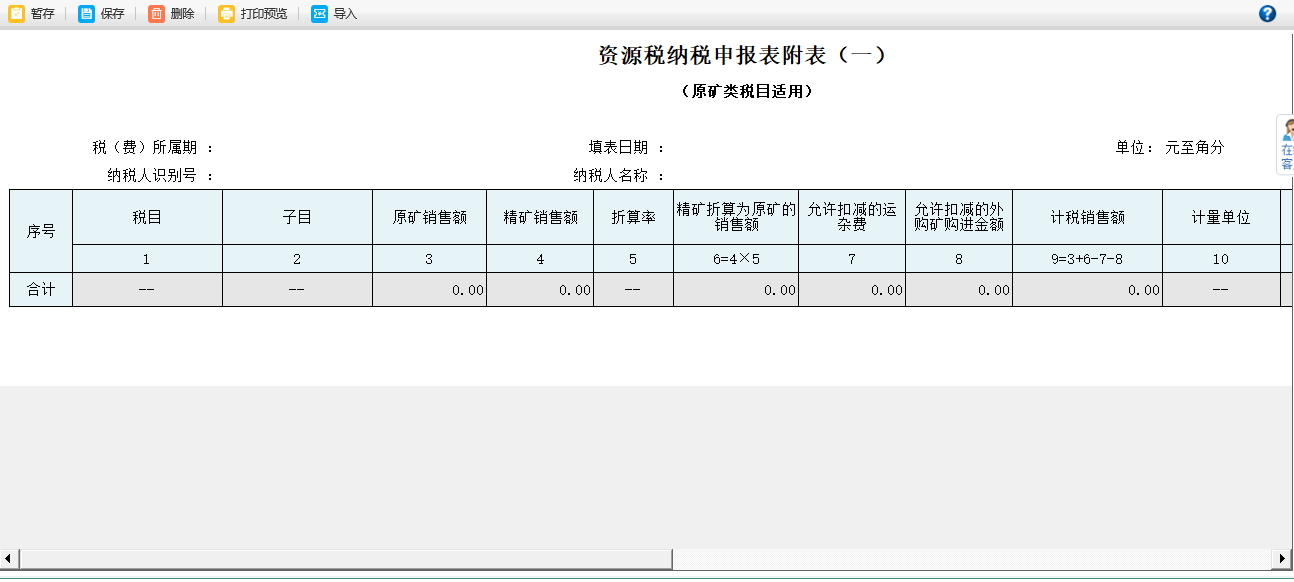
Task: Open print preview with the 打印预览 button
Action: (x=253, y=14)
